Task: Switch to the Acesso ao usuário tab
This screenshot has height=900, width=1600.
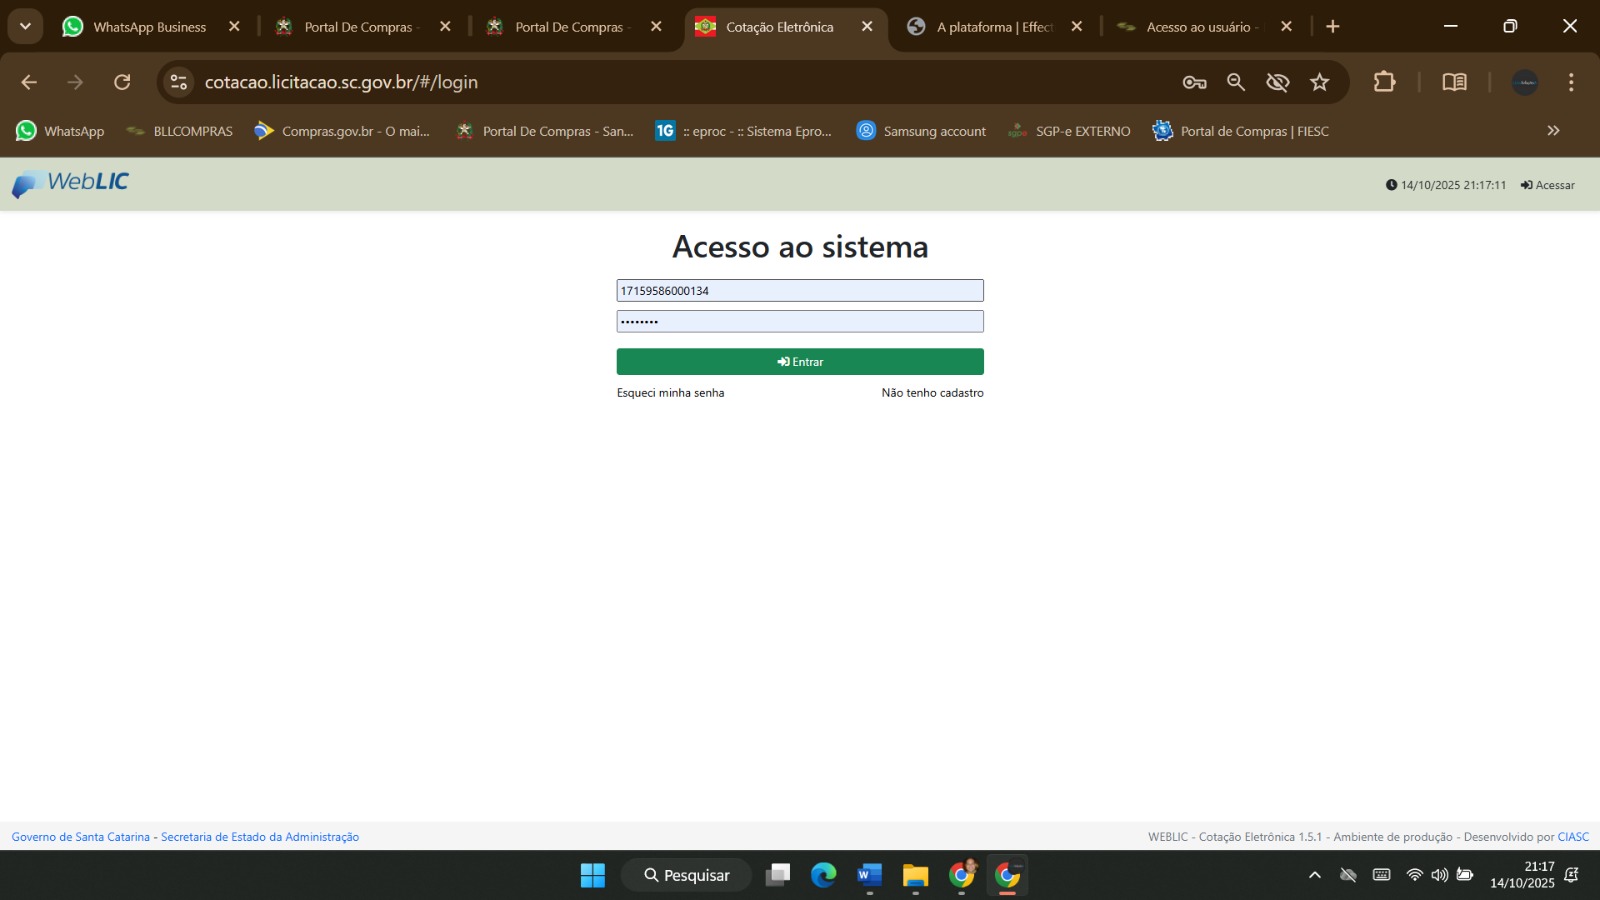Action: [1197, 27]
